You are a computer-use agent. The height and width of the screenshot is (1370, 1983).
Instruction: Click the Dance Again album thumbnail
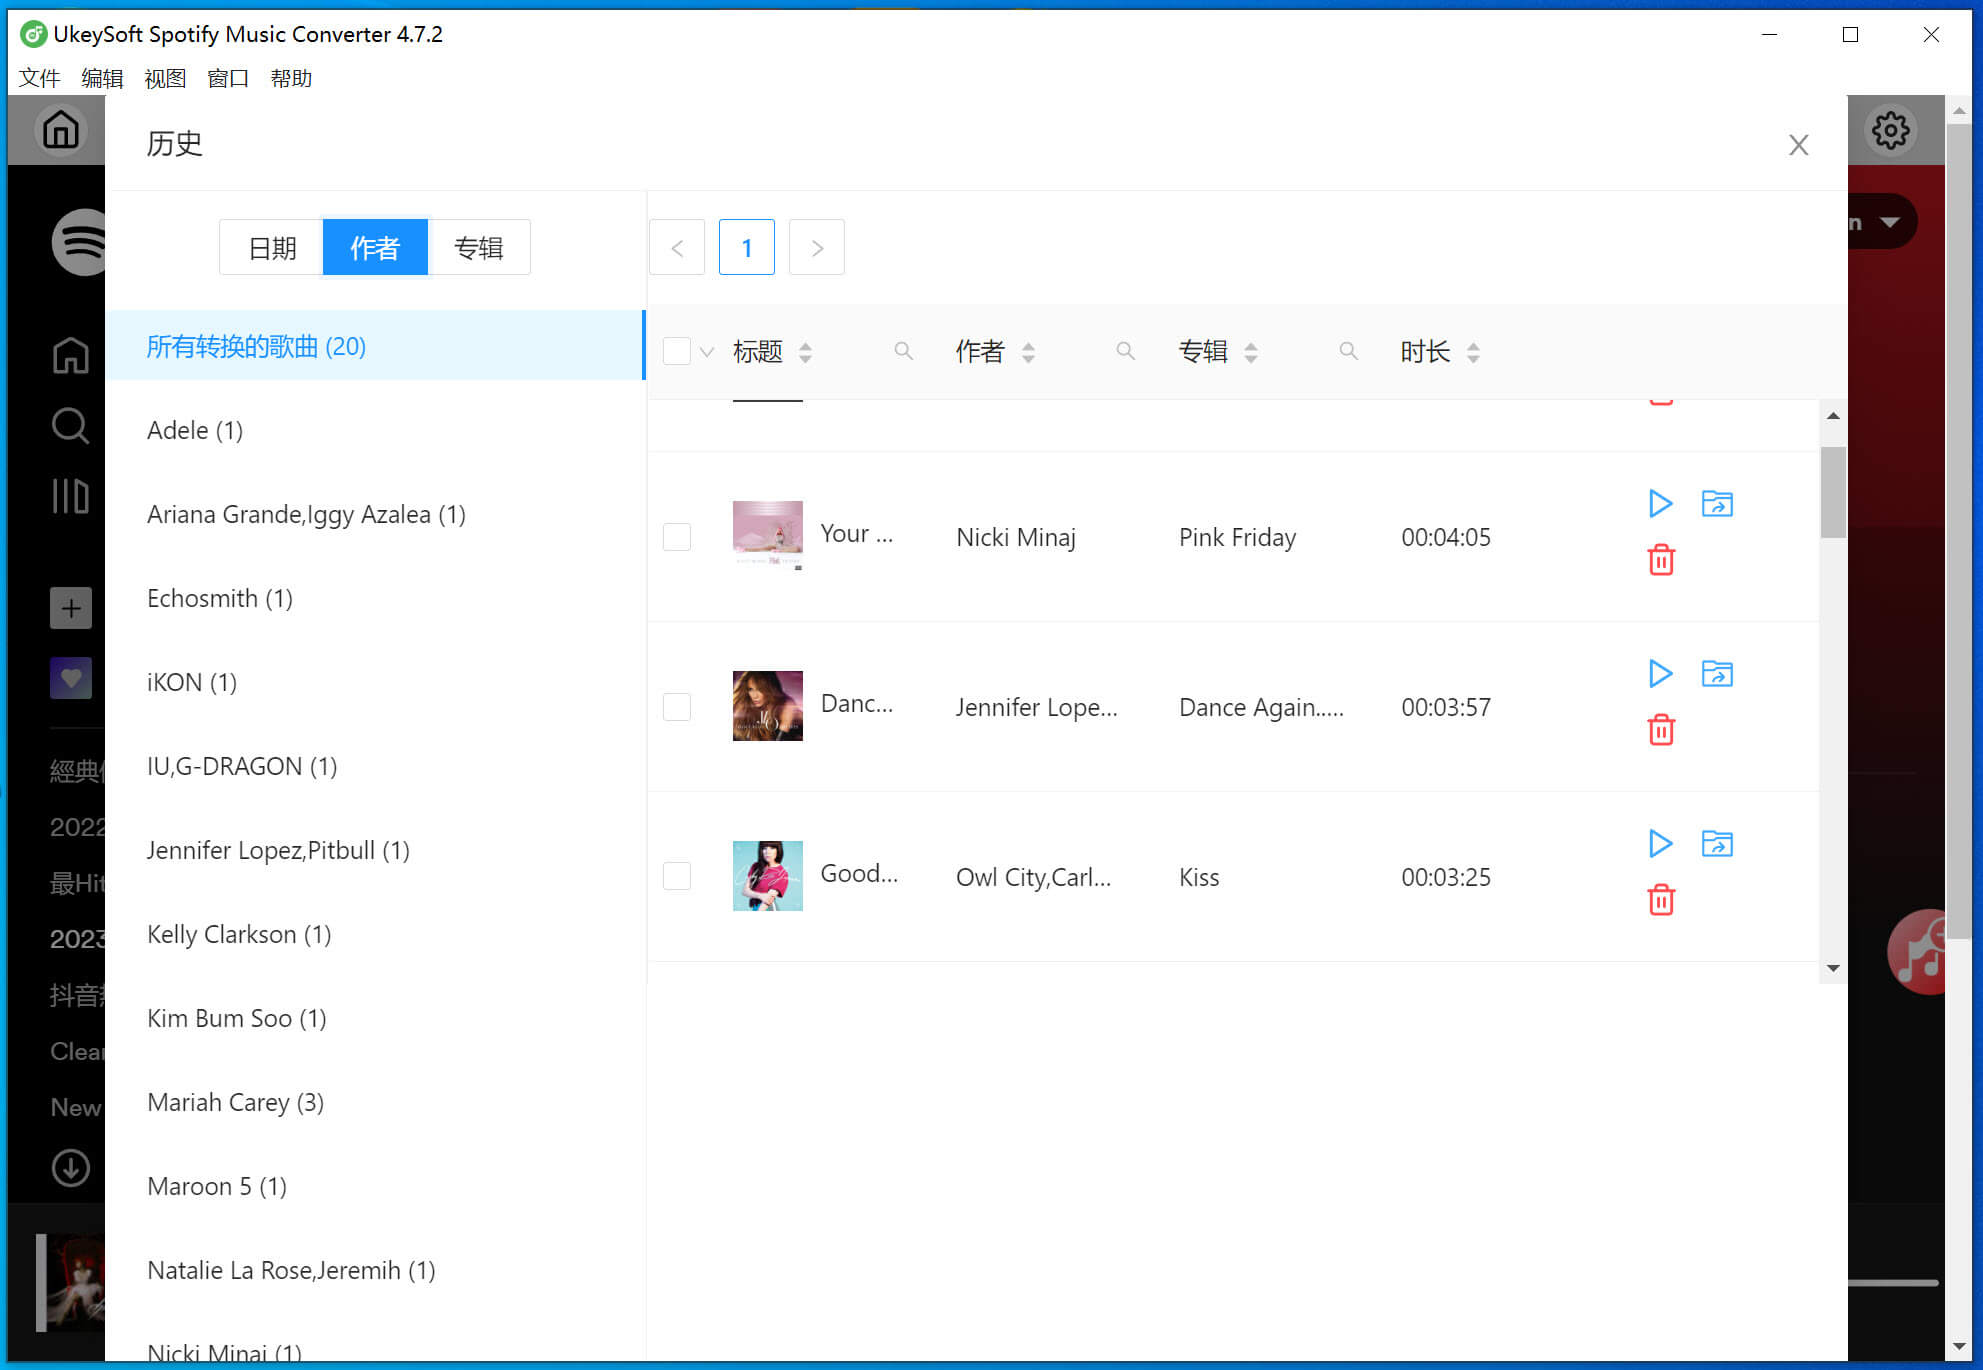(x=768, y=706)
